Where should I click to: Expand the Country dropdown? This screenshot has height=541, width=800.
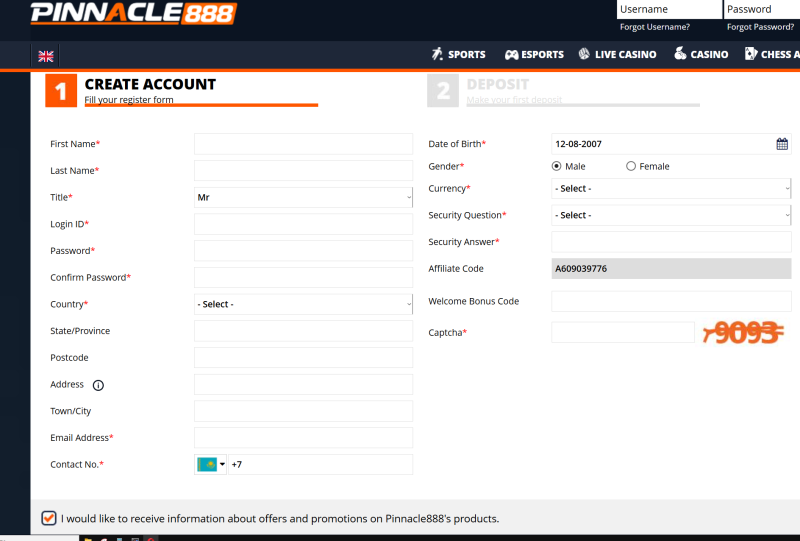coord(303,304)
